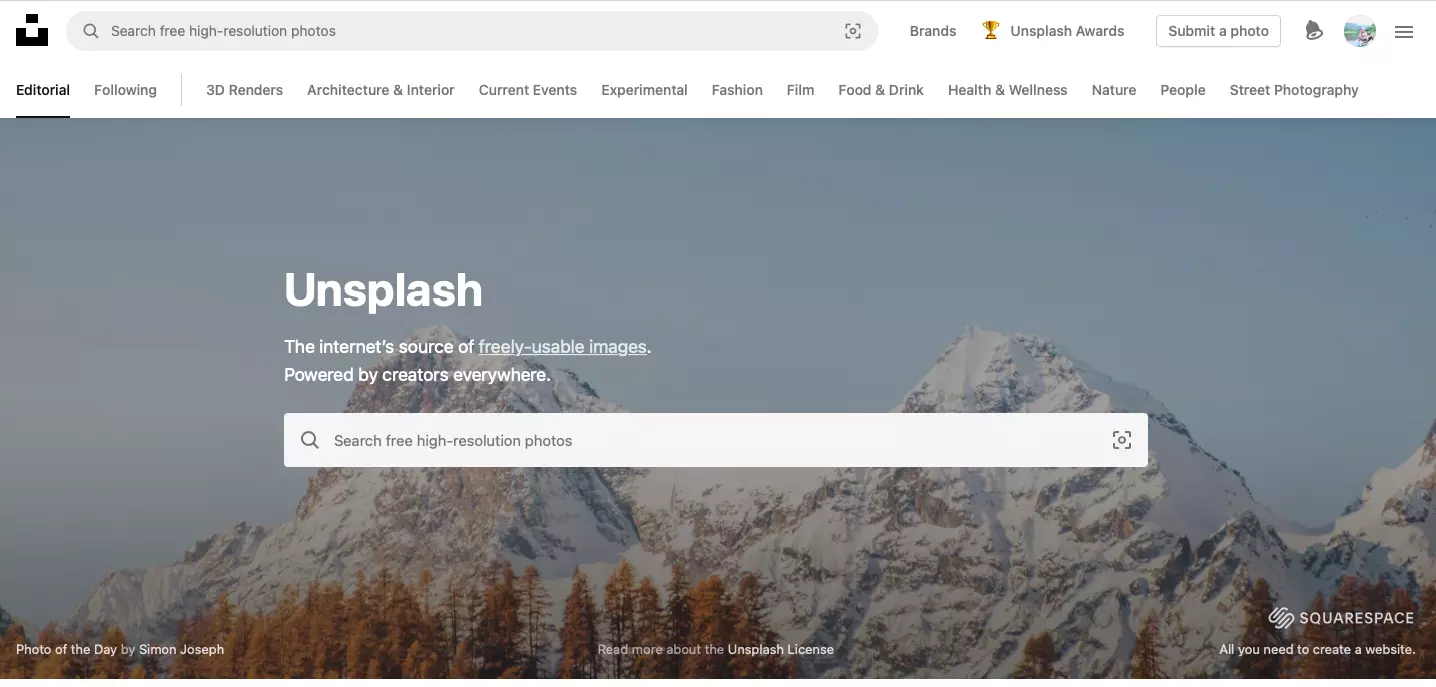Open Simon Joseph's profile link

(x=181, y=649)
